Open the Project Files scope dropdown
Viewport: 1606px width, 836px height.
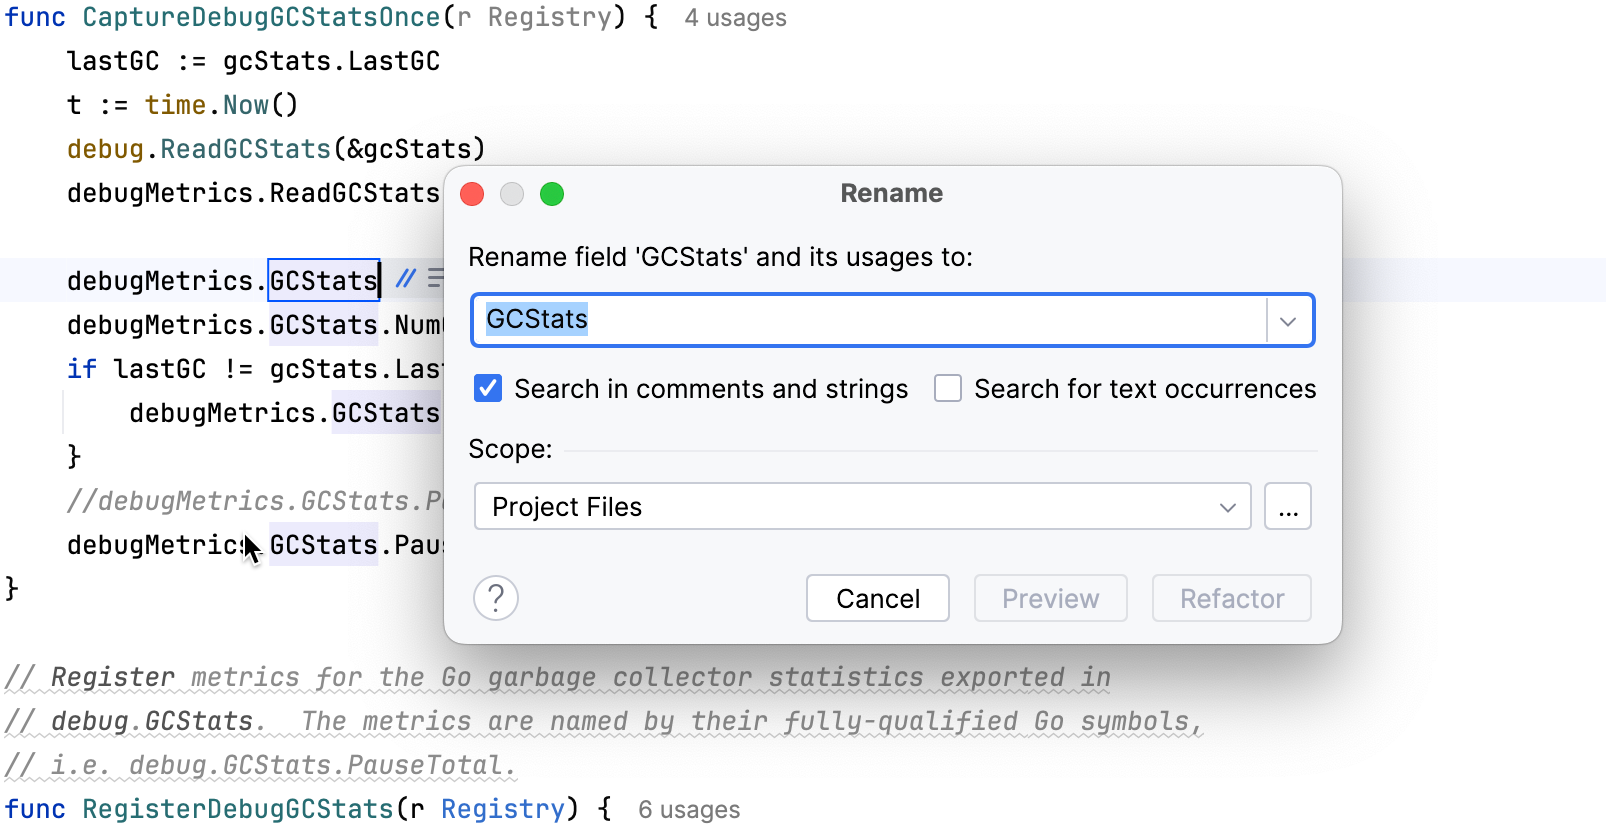pos(862,507)
